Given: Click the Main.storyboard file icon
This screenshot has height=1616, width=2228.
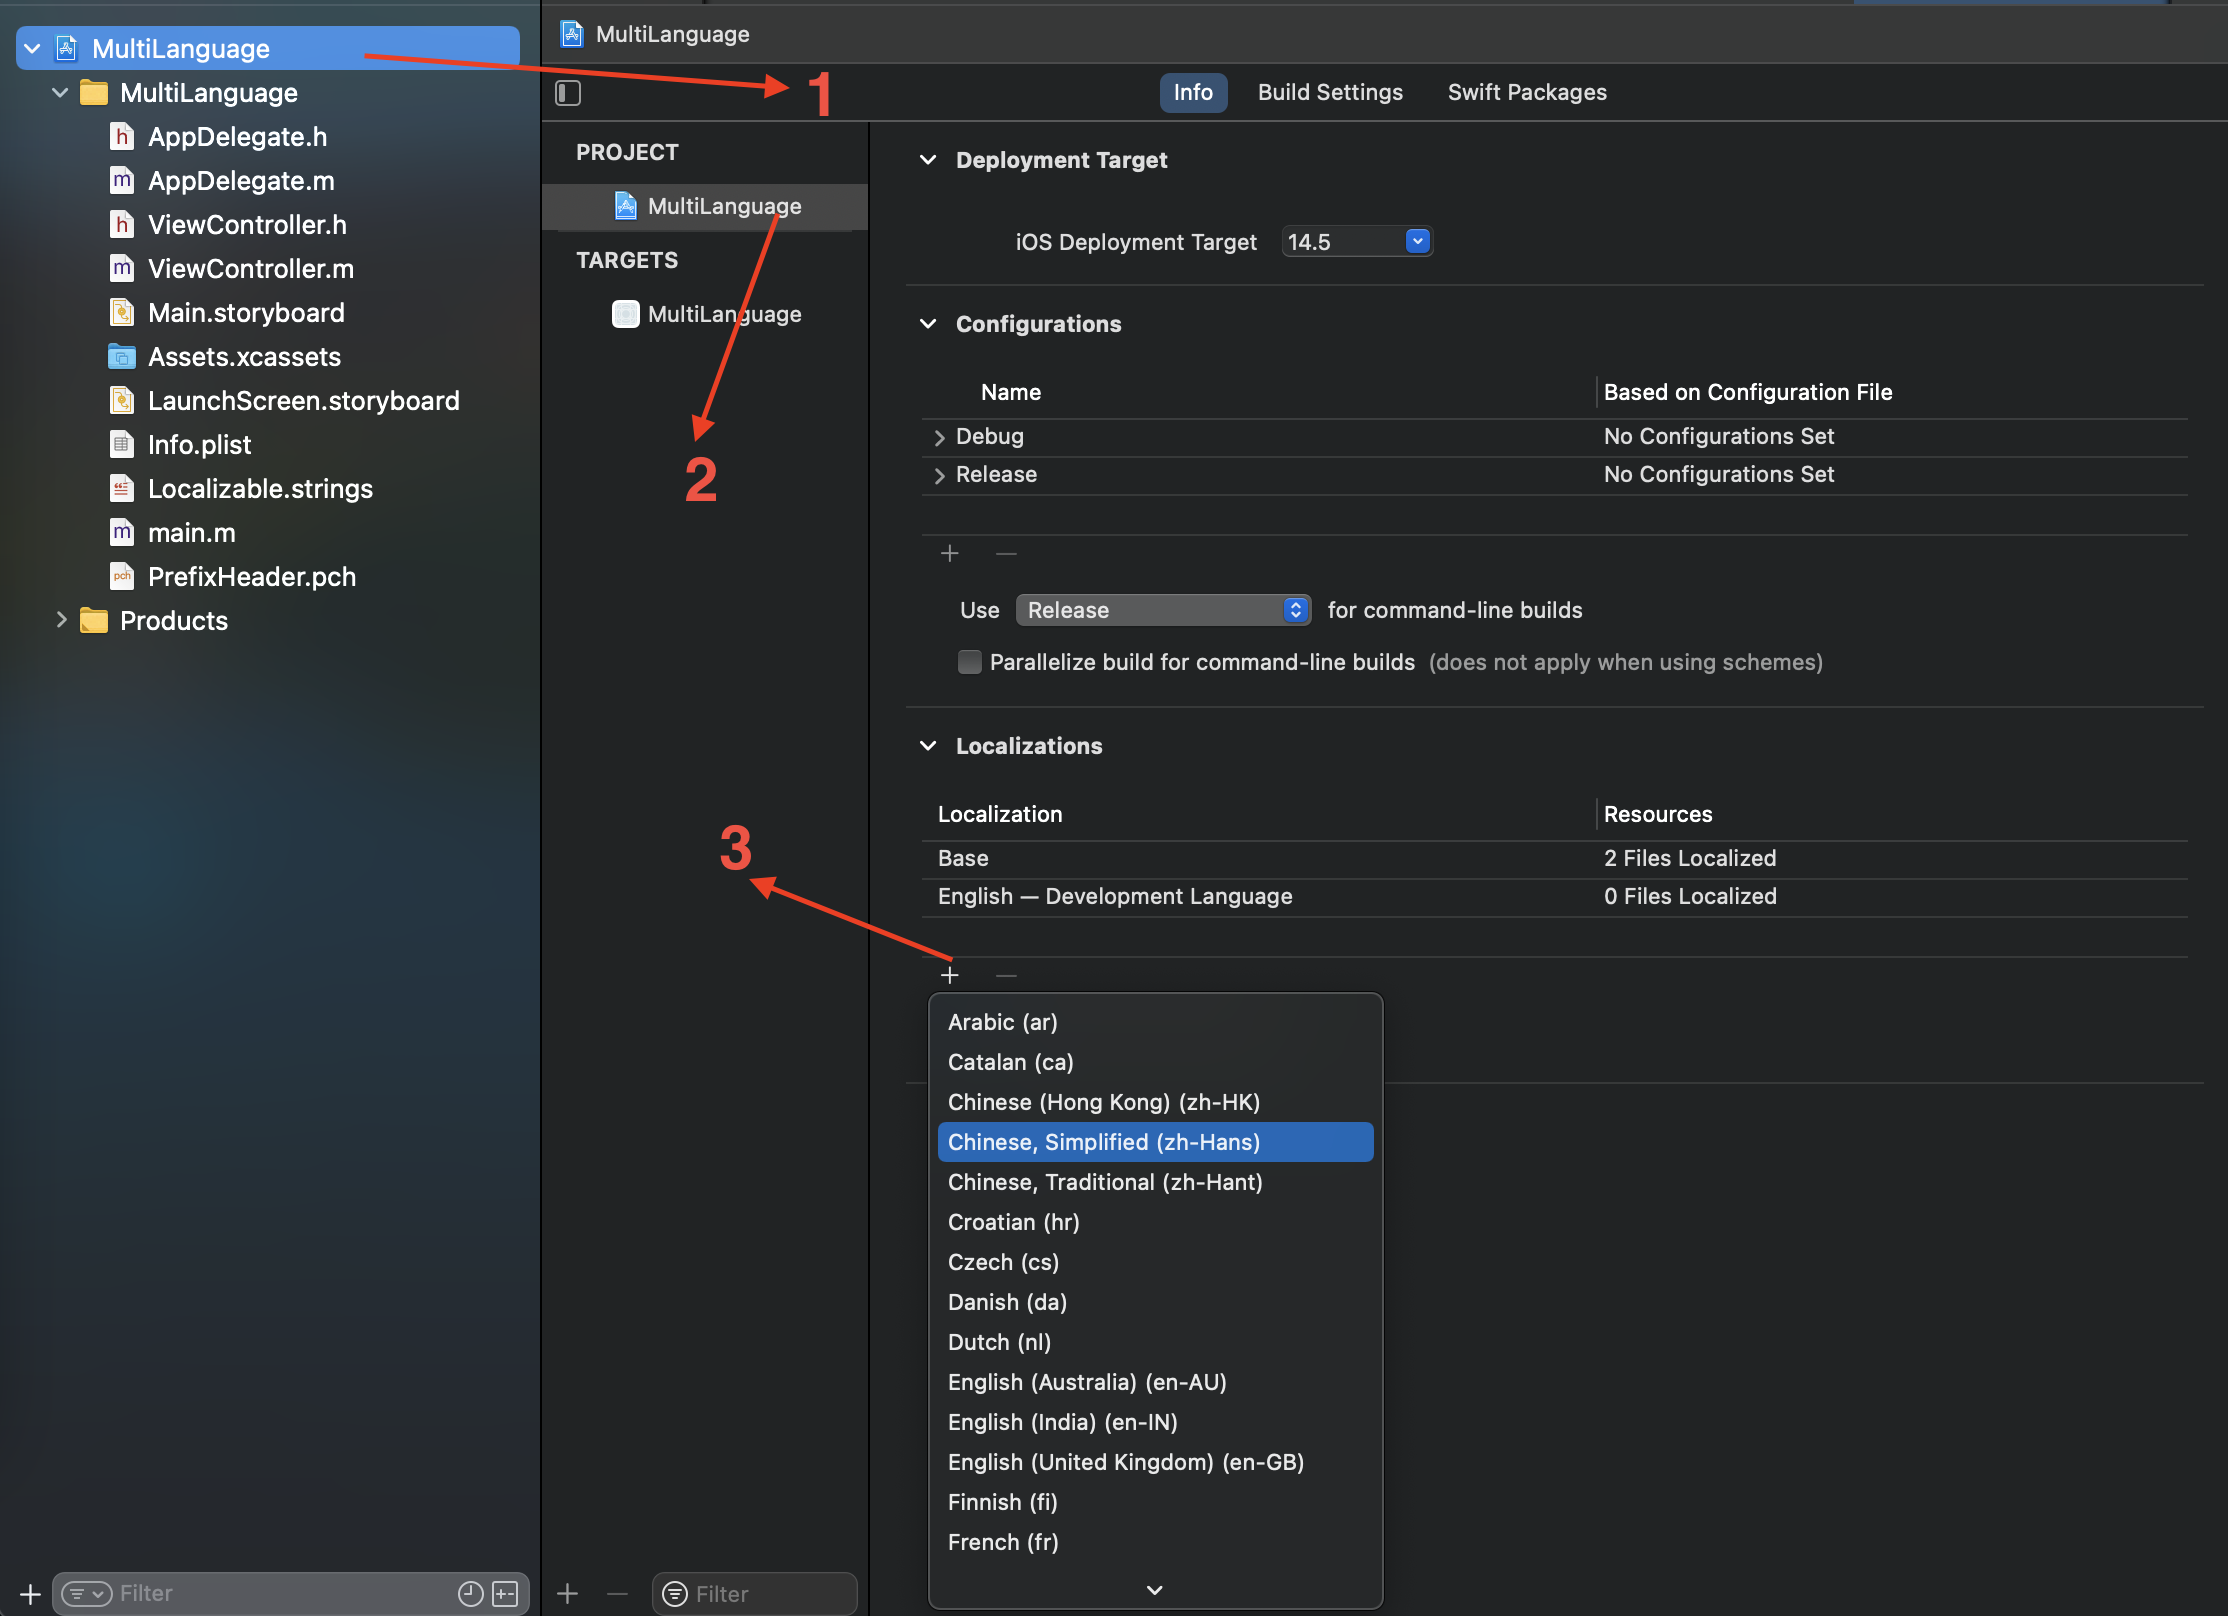Looking at the screenshot, I should click(x=121, y=312).
